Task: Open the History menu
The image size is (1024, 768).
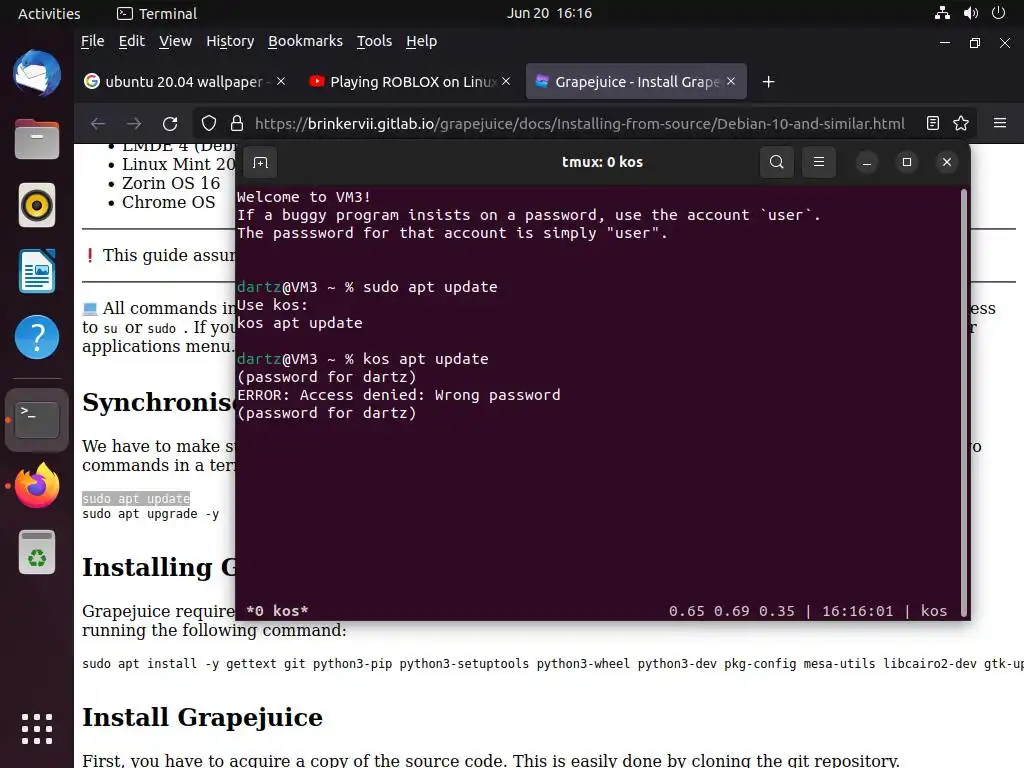Action: click(230, 41)
